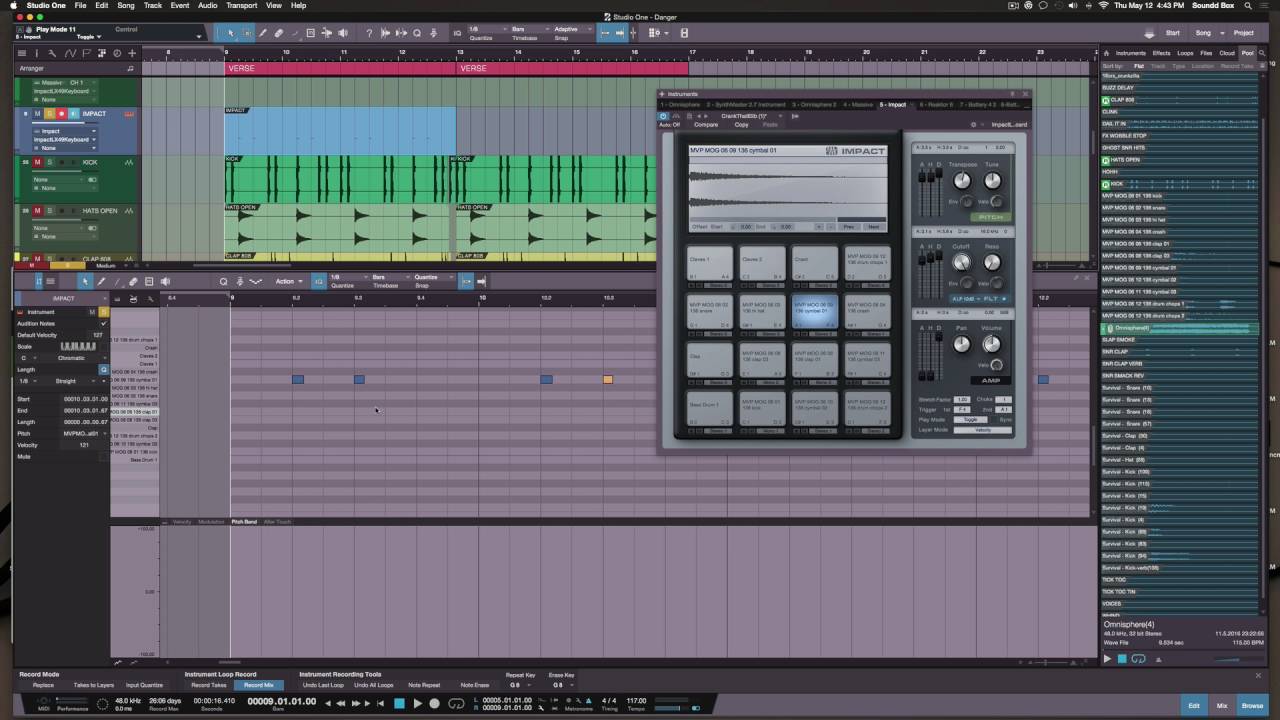Open the Effects tab in browser
Screen dimensions: 1280x720
tap(1161, 53)
